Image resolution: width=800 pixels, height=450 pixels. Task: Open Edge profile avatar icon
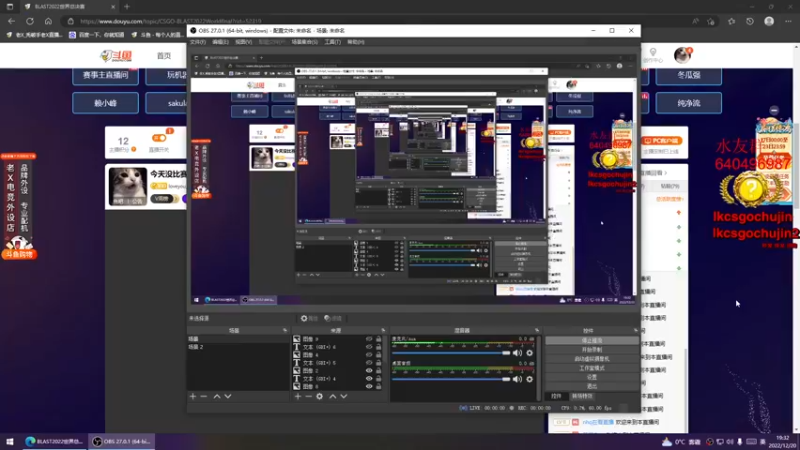click(x=769, y=21)
